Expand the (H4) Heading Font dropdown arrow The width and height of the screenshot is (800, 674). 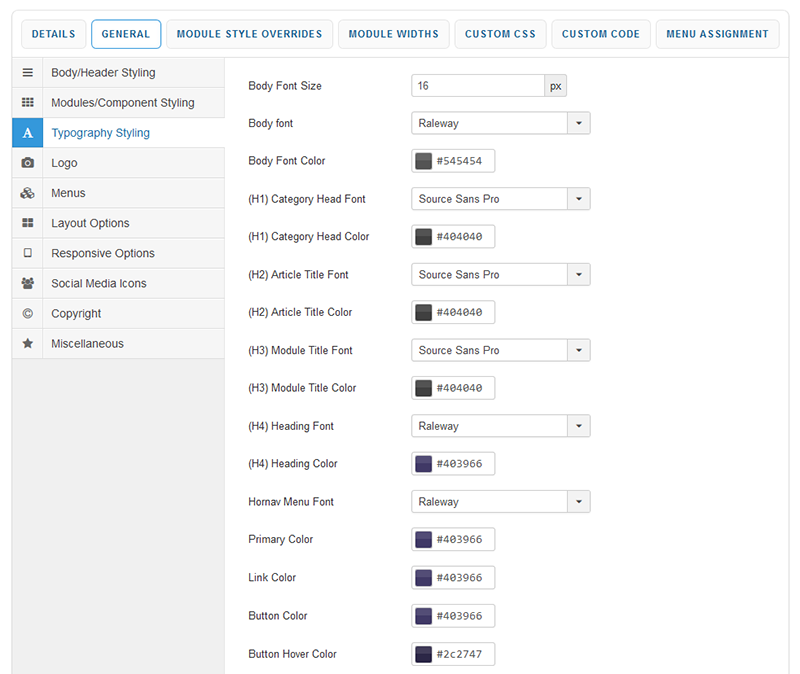(578, 426)
